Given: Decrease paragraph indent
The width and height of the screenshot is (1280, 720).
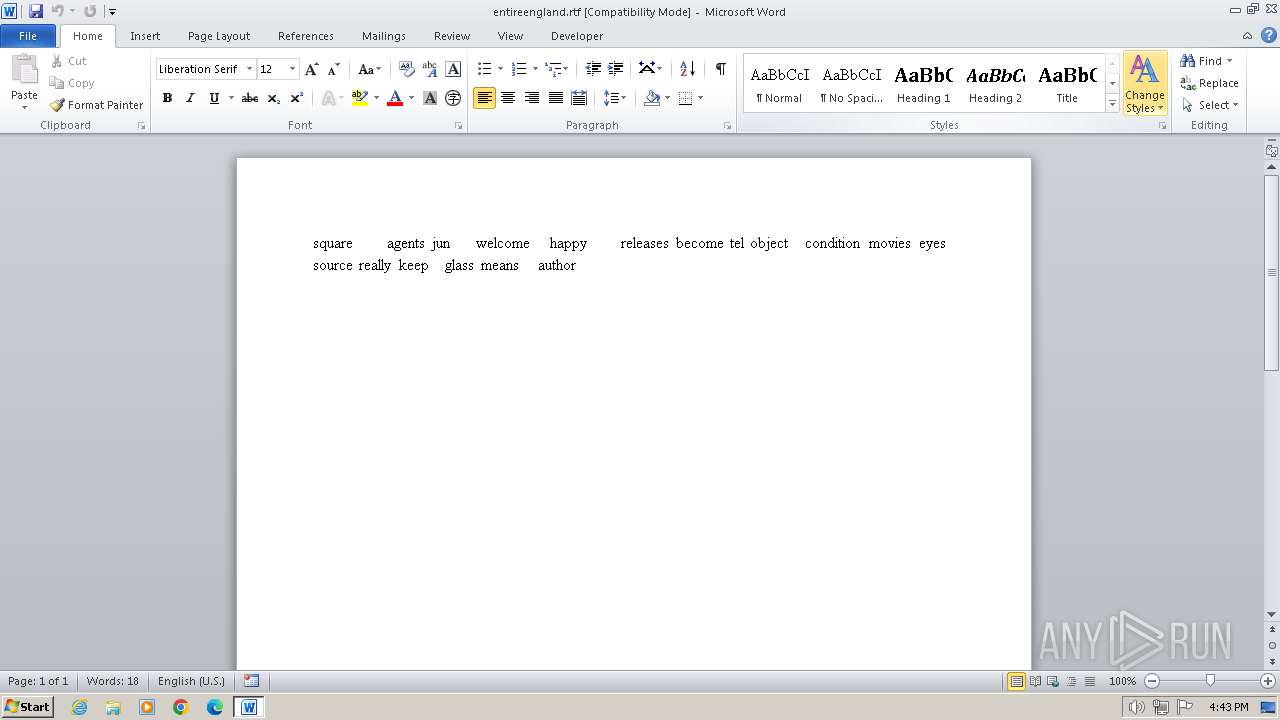Looking at the screenshot, I should coord(593,69).
